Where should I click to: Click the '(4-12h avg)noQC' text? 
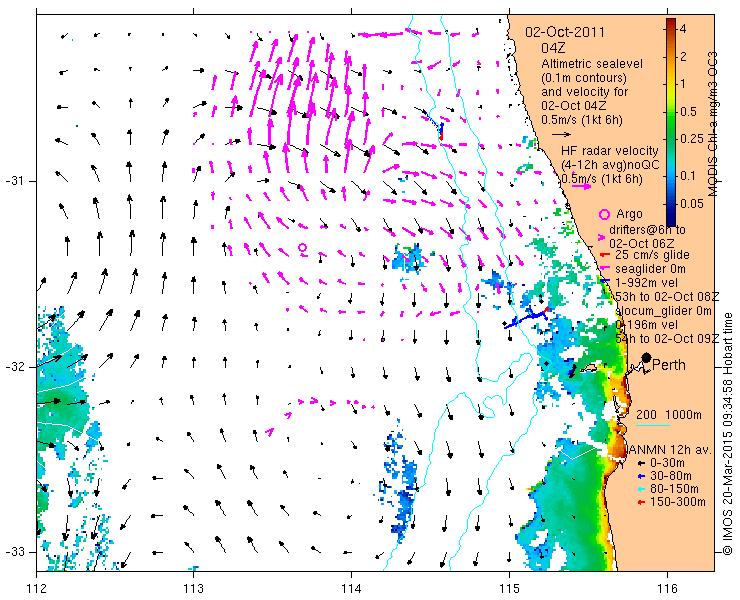(610, 165)
